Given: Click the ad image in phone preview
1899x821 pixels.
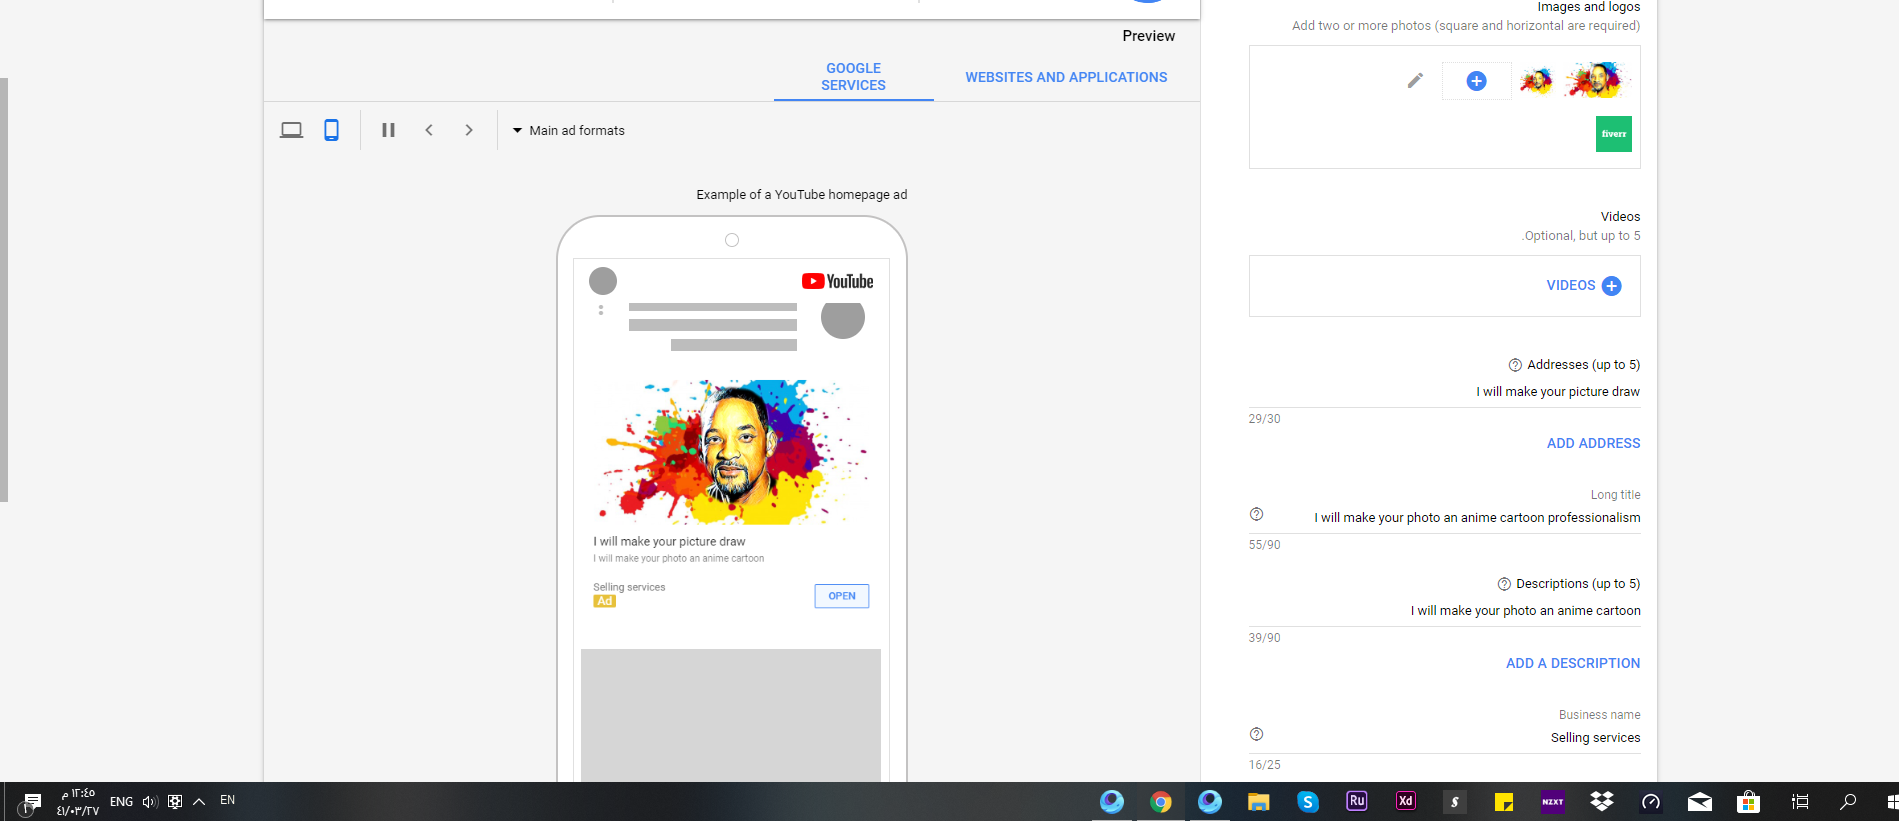Looking at the screenshot, I should [731, 452].
